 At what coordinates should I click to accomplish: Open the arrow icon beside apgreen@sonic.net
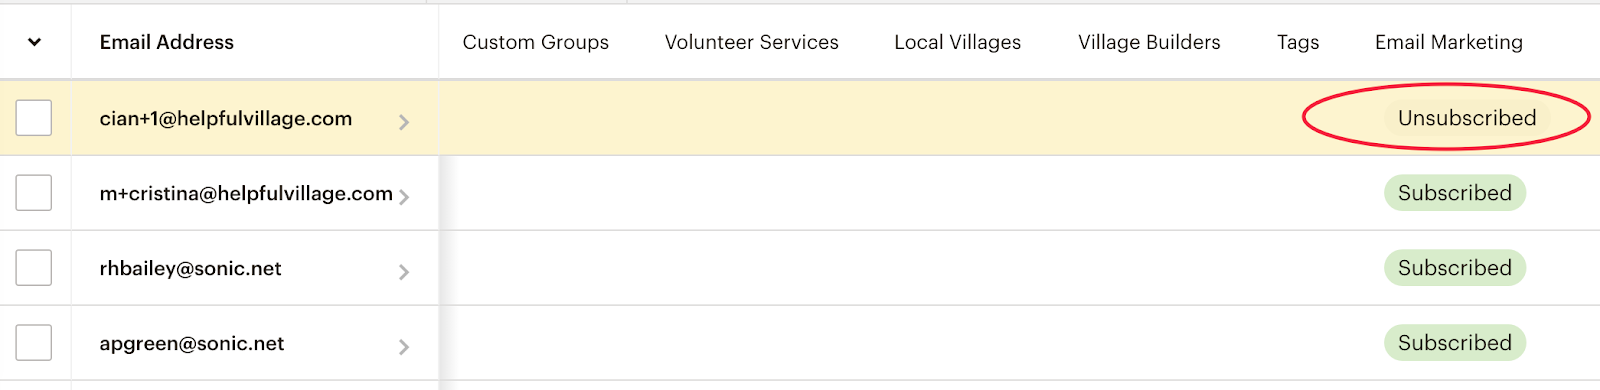pyautogui.click(x=404, y=347)
